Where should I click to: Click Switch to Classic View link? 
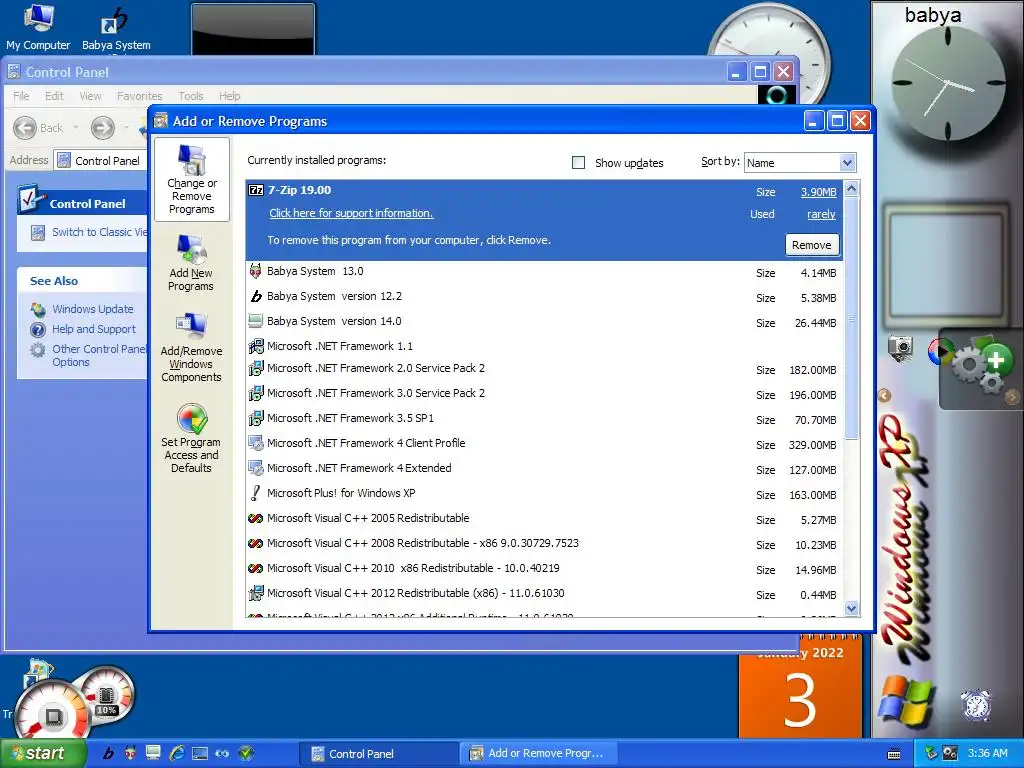coord(100,232)
